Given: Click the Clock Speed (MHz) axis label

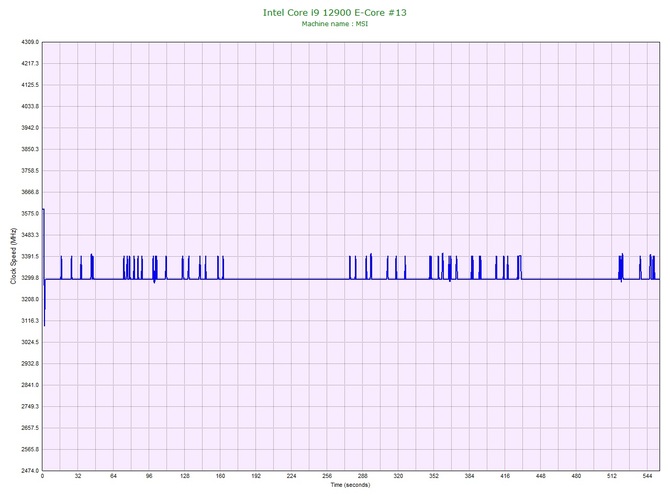Looking at the screenshot, I should point(13,256).
